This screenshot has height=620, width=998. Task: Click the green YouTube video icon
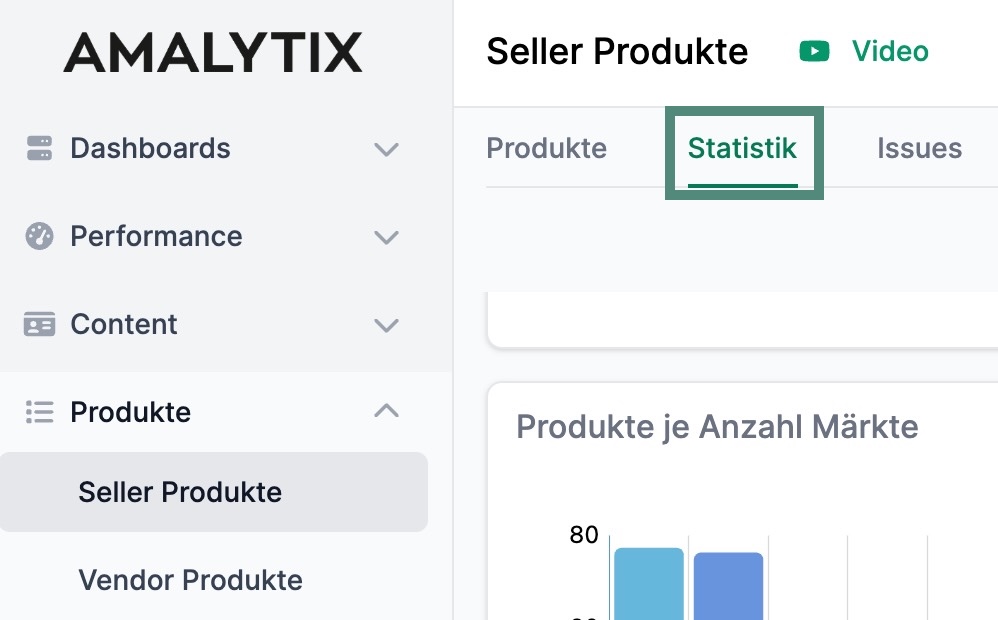tap(815, 51)
